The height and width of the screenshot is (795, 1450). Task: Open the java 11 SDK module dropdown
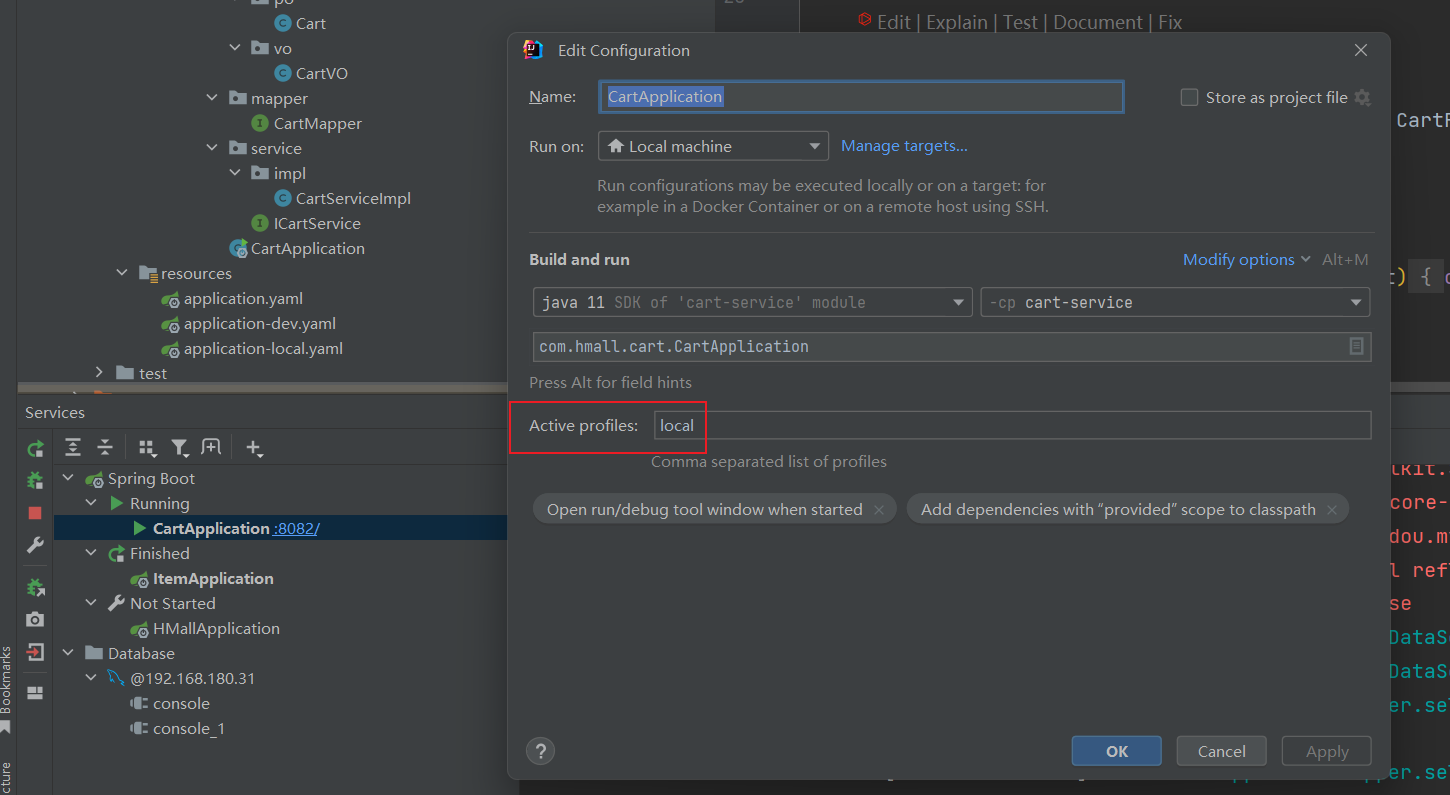tap(753, 302)
